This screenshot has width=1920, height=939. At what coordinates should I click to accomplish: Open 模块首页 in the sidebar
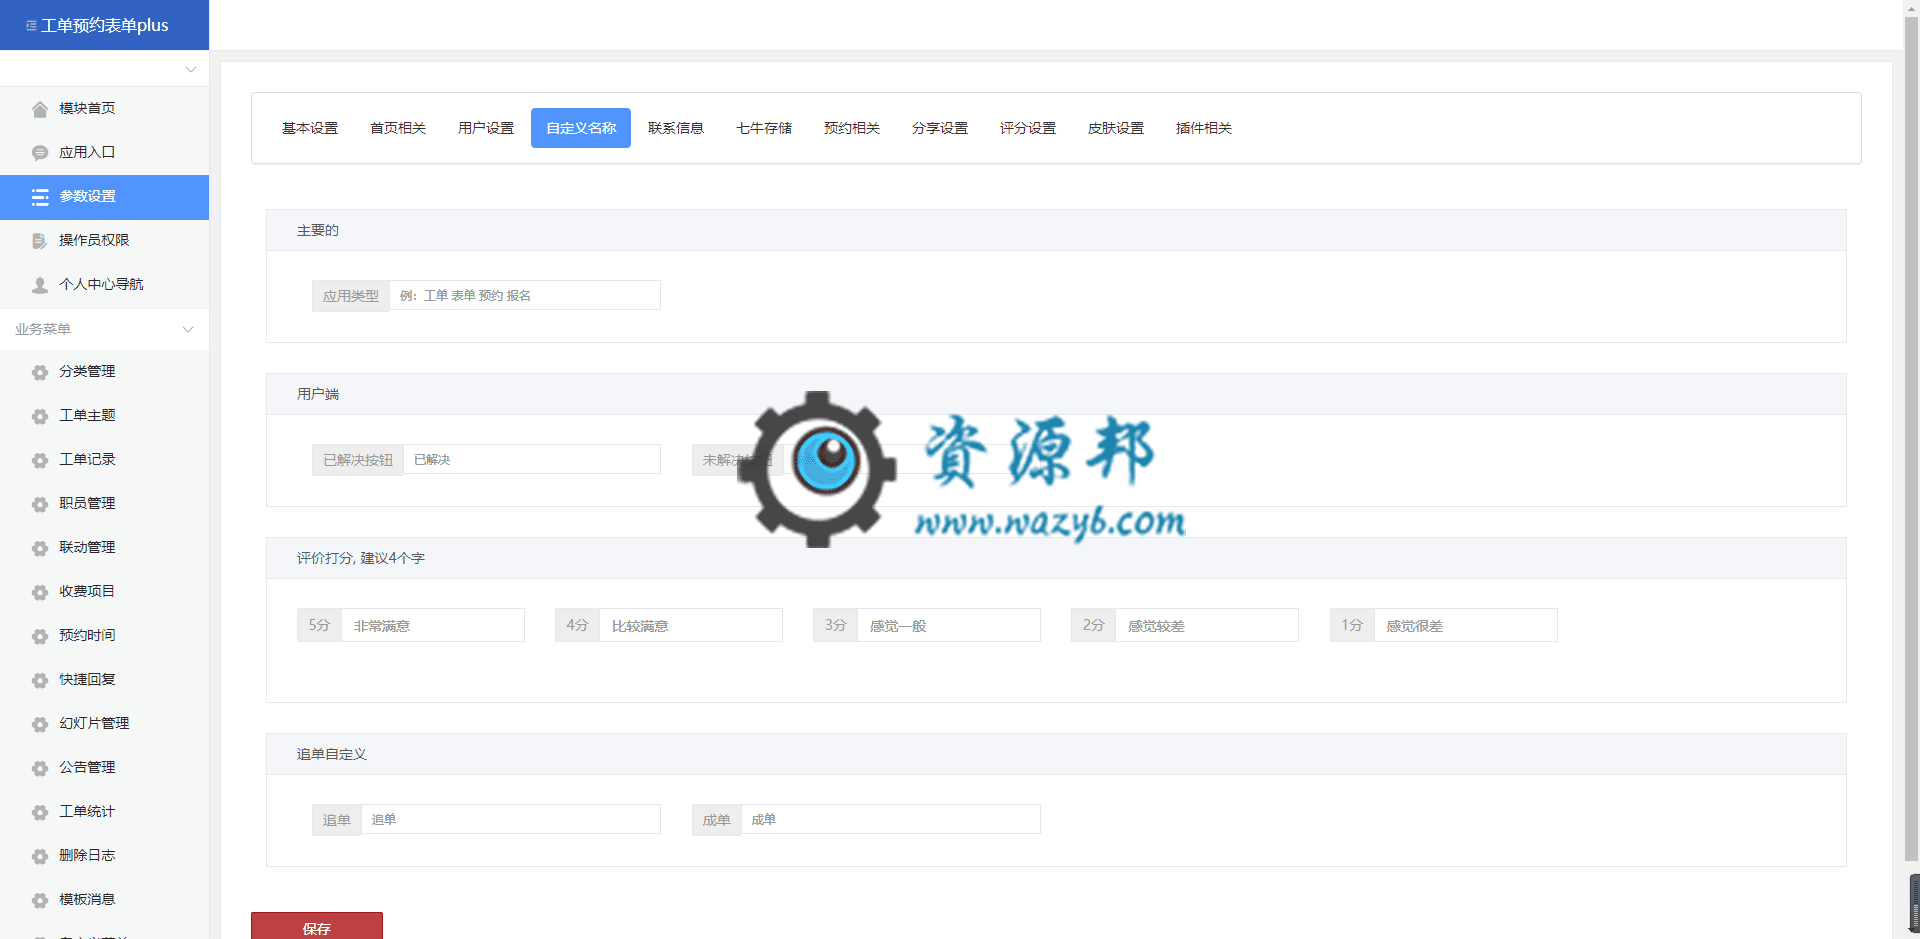pos(104,108)
